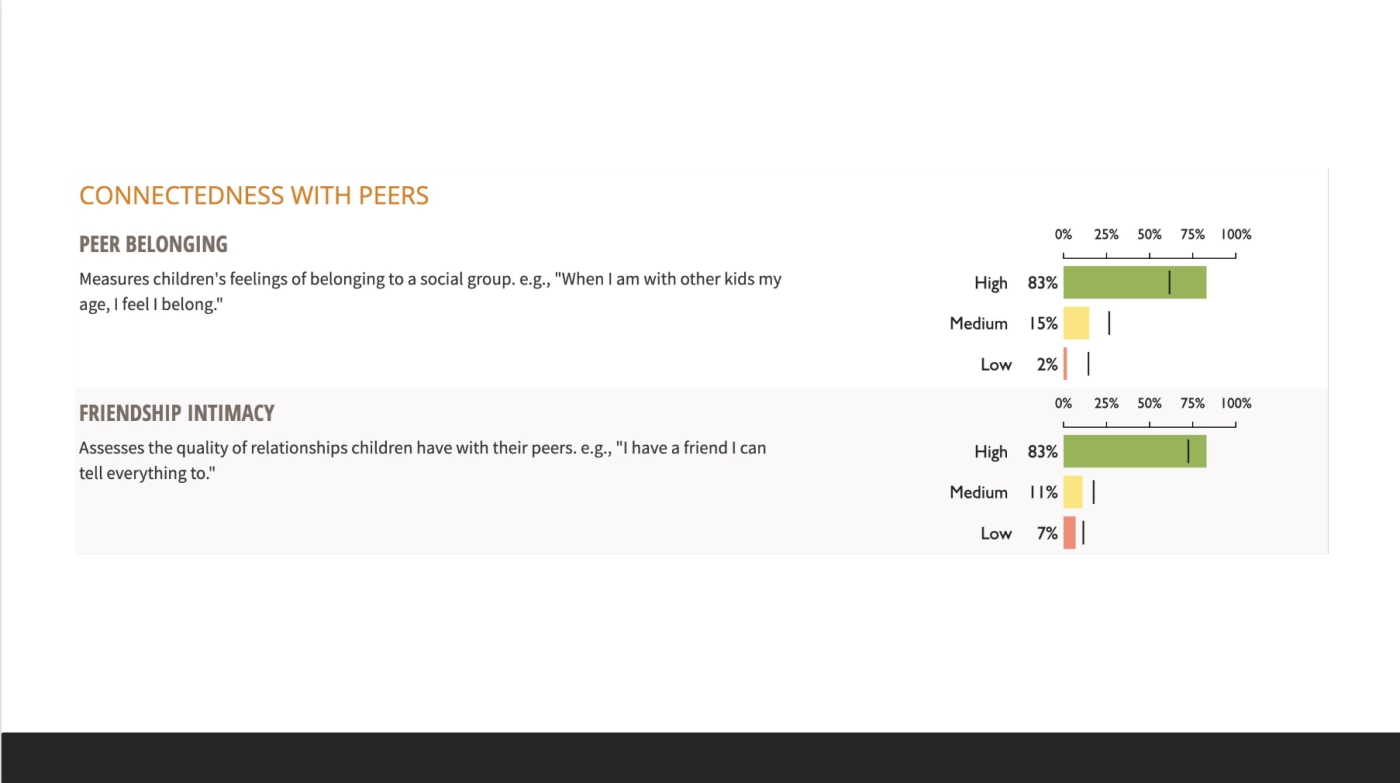Image resolution: width=1400 pixels, height=783 pixels.
Task: Click the red Low bar for Peer Belonging
Action: point(1065,364)
